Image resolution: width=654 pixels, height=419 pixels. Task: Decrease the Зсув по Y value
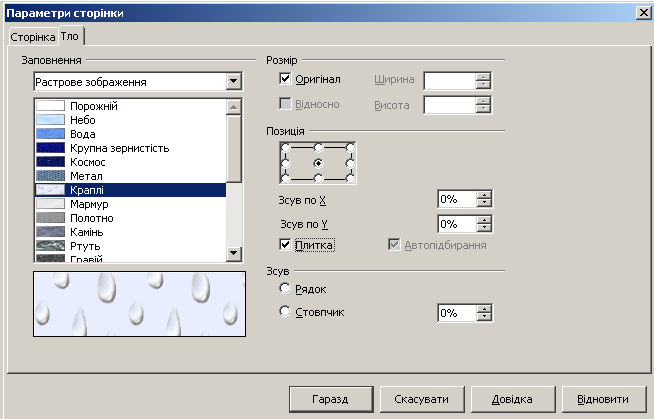click(x=484, y=228)
